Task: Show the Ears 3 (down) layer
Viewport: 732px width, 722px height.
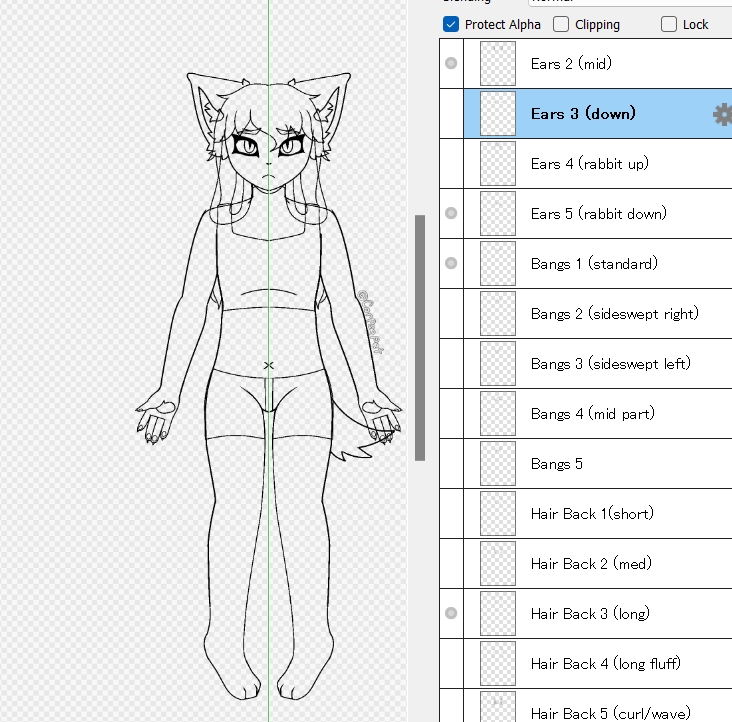Action: pyautogui.click(x=451, y=113)
